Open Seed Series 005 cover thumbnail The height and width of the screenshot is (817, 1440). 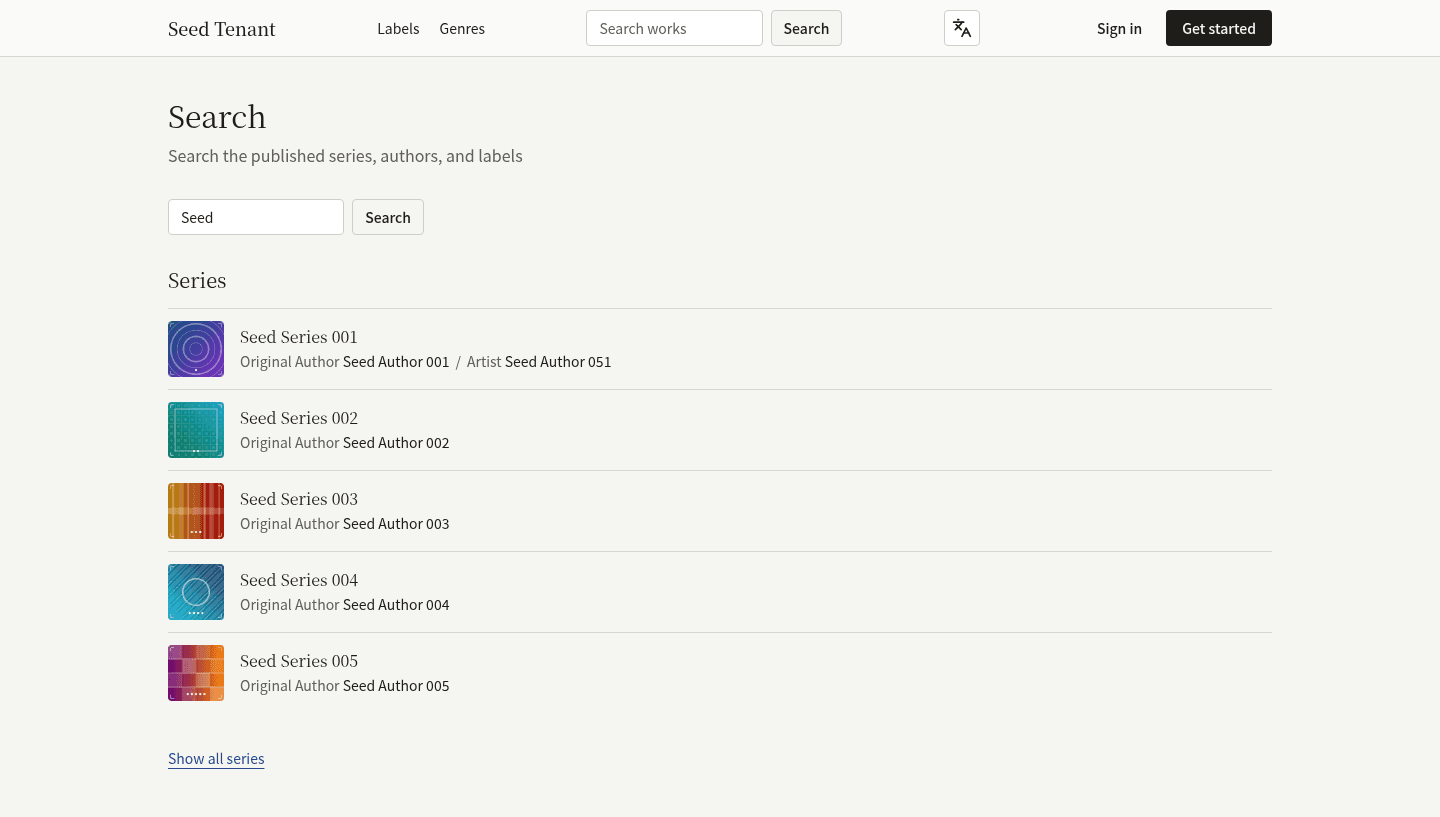[196, 673]
